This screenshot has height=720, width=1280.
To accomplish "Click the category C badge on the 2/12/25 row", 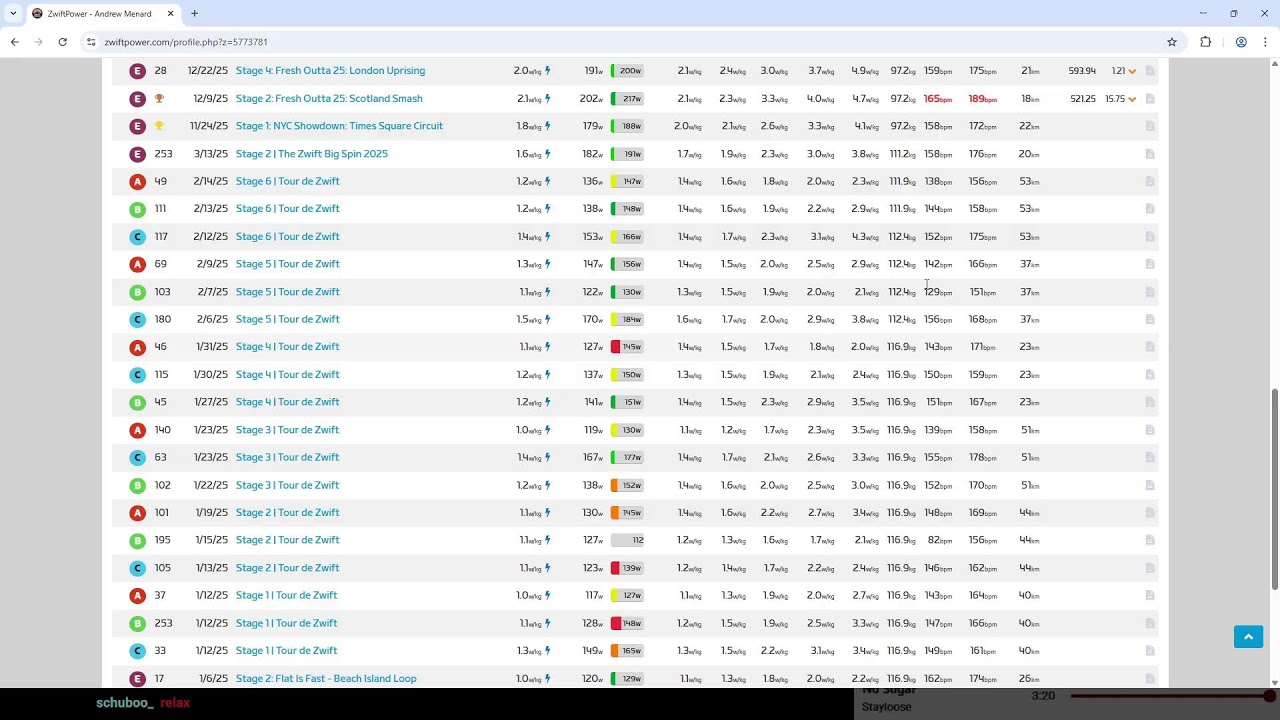I will [138, 237].
